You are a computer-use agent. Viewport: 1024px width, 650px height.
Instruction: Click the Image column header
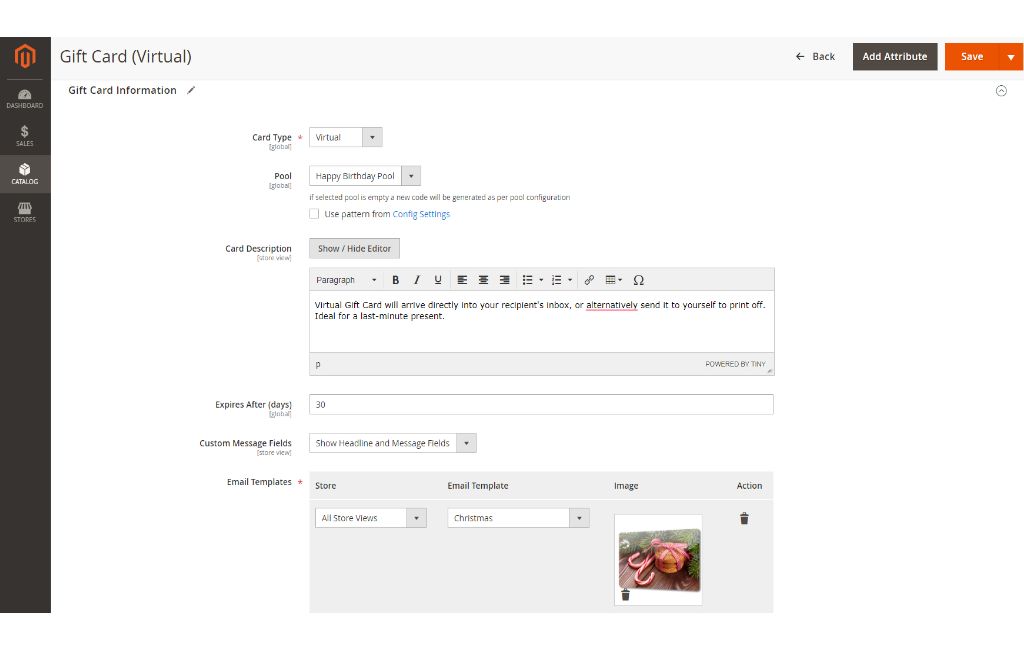pyautogui.click(x=626, y=485)
